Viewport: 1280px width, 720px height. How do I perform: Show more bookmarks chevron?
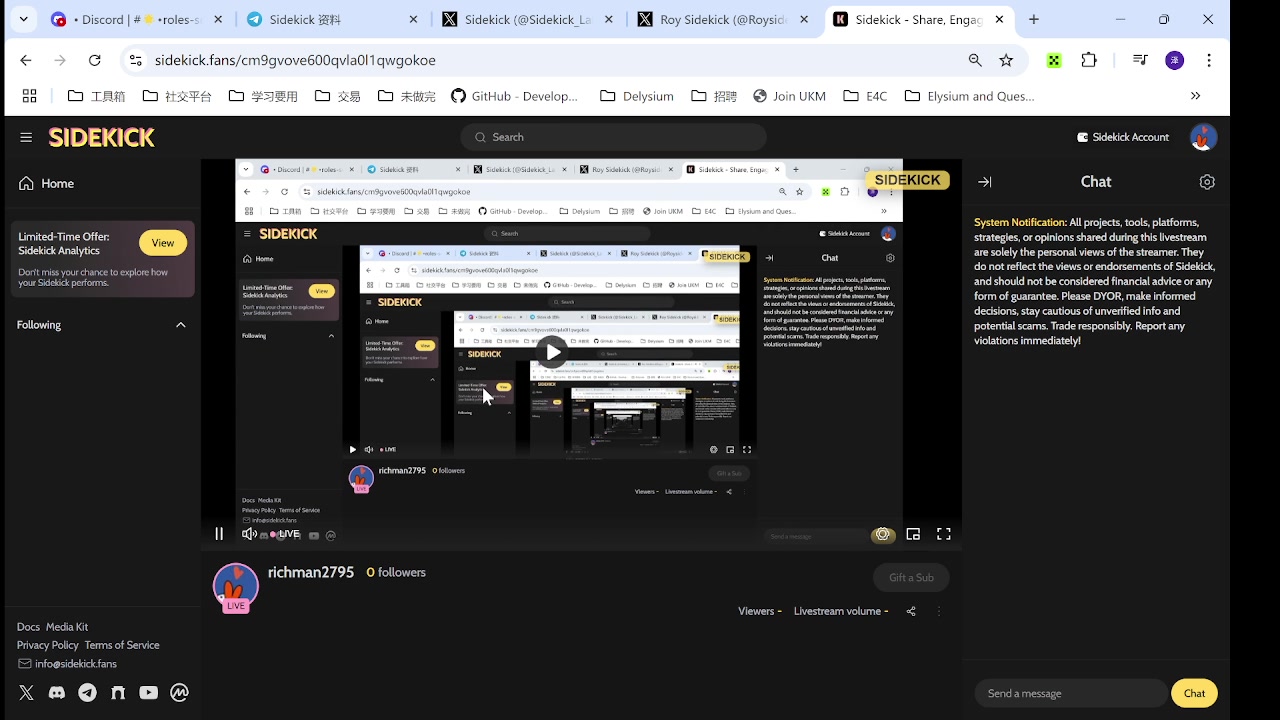(x=1195, y=96)
